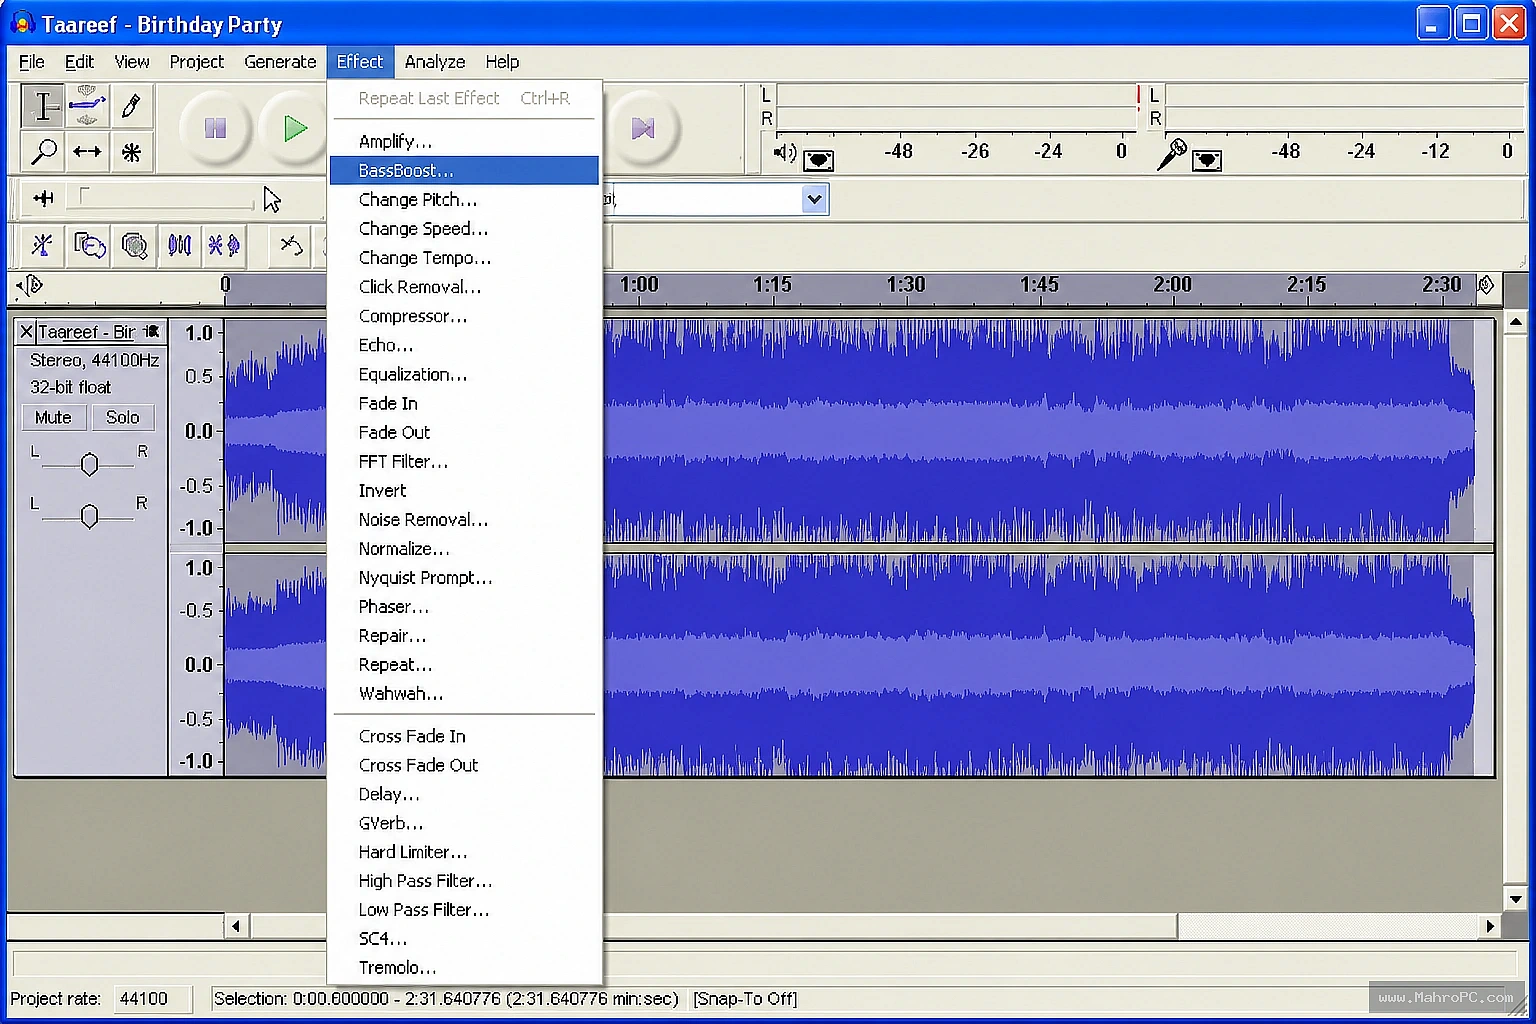Click the Trim outside selection icon

(180, 245)
